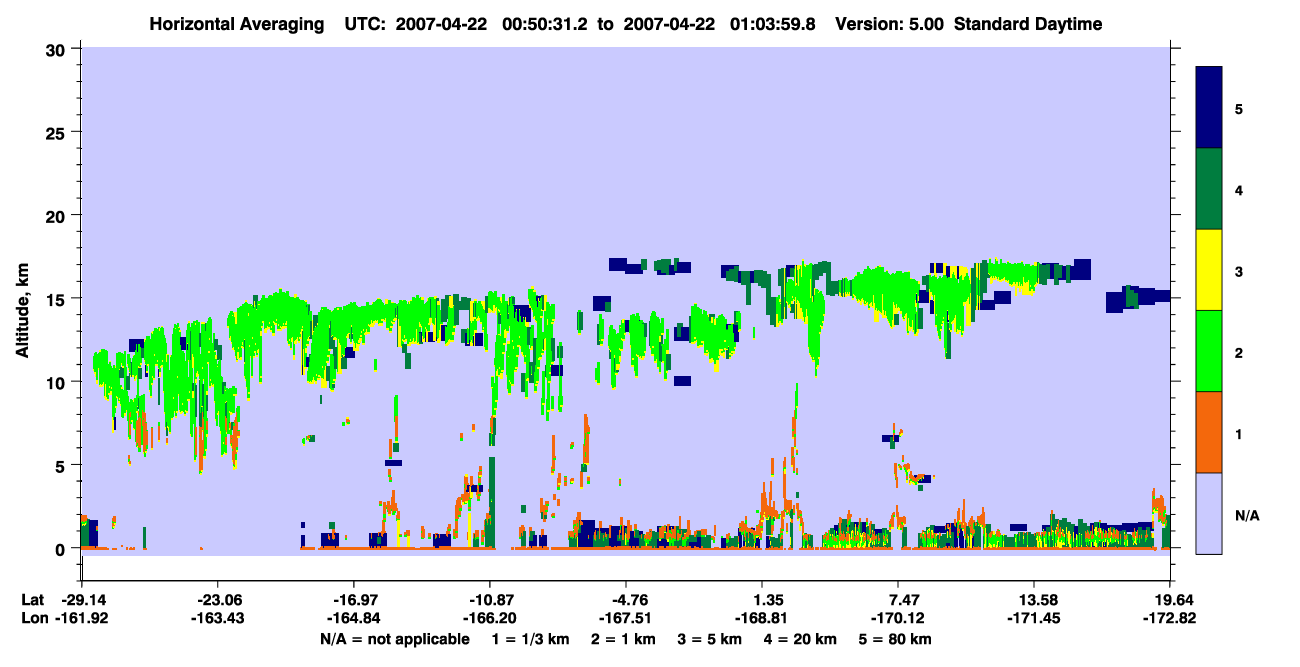
Task: Click the yellow colorbar segment labeled 3
Action: (x=1209, y=270)
